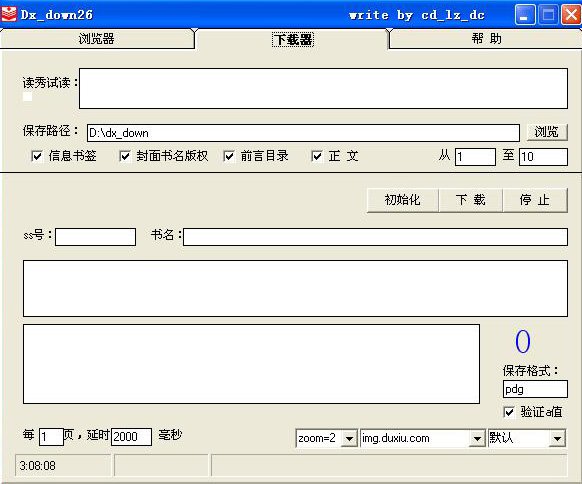Click the 3:08:08 status bar time
Screen dimensions: 582x484
tap(37, 465)
